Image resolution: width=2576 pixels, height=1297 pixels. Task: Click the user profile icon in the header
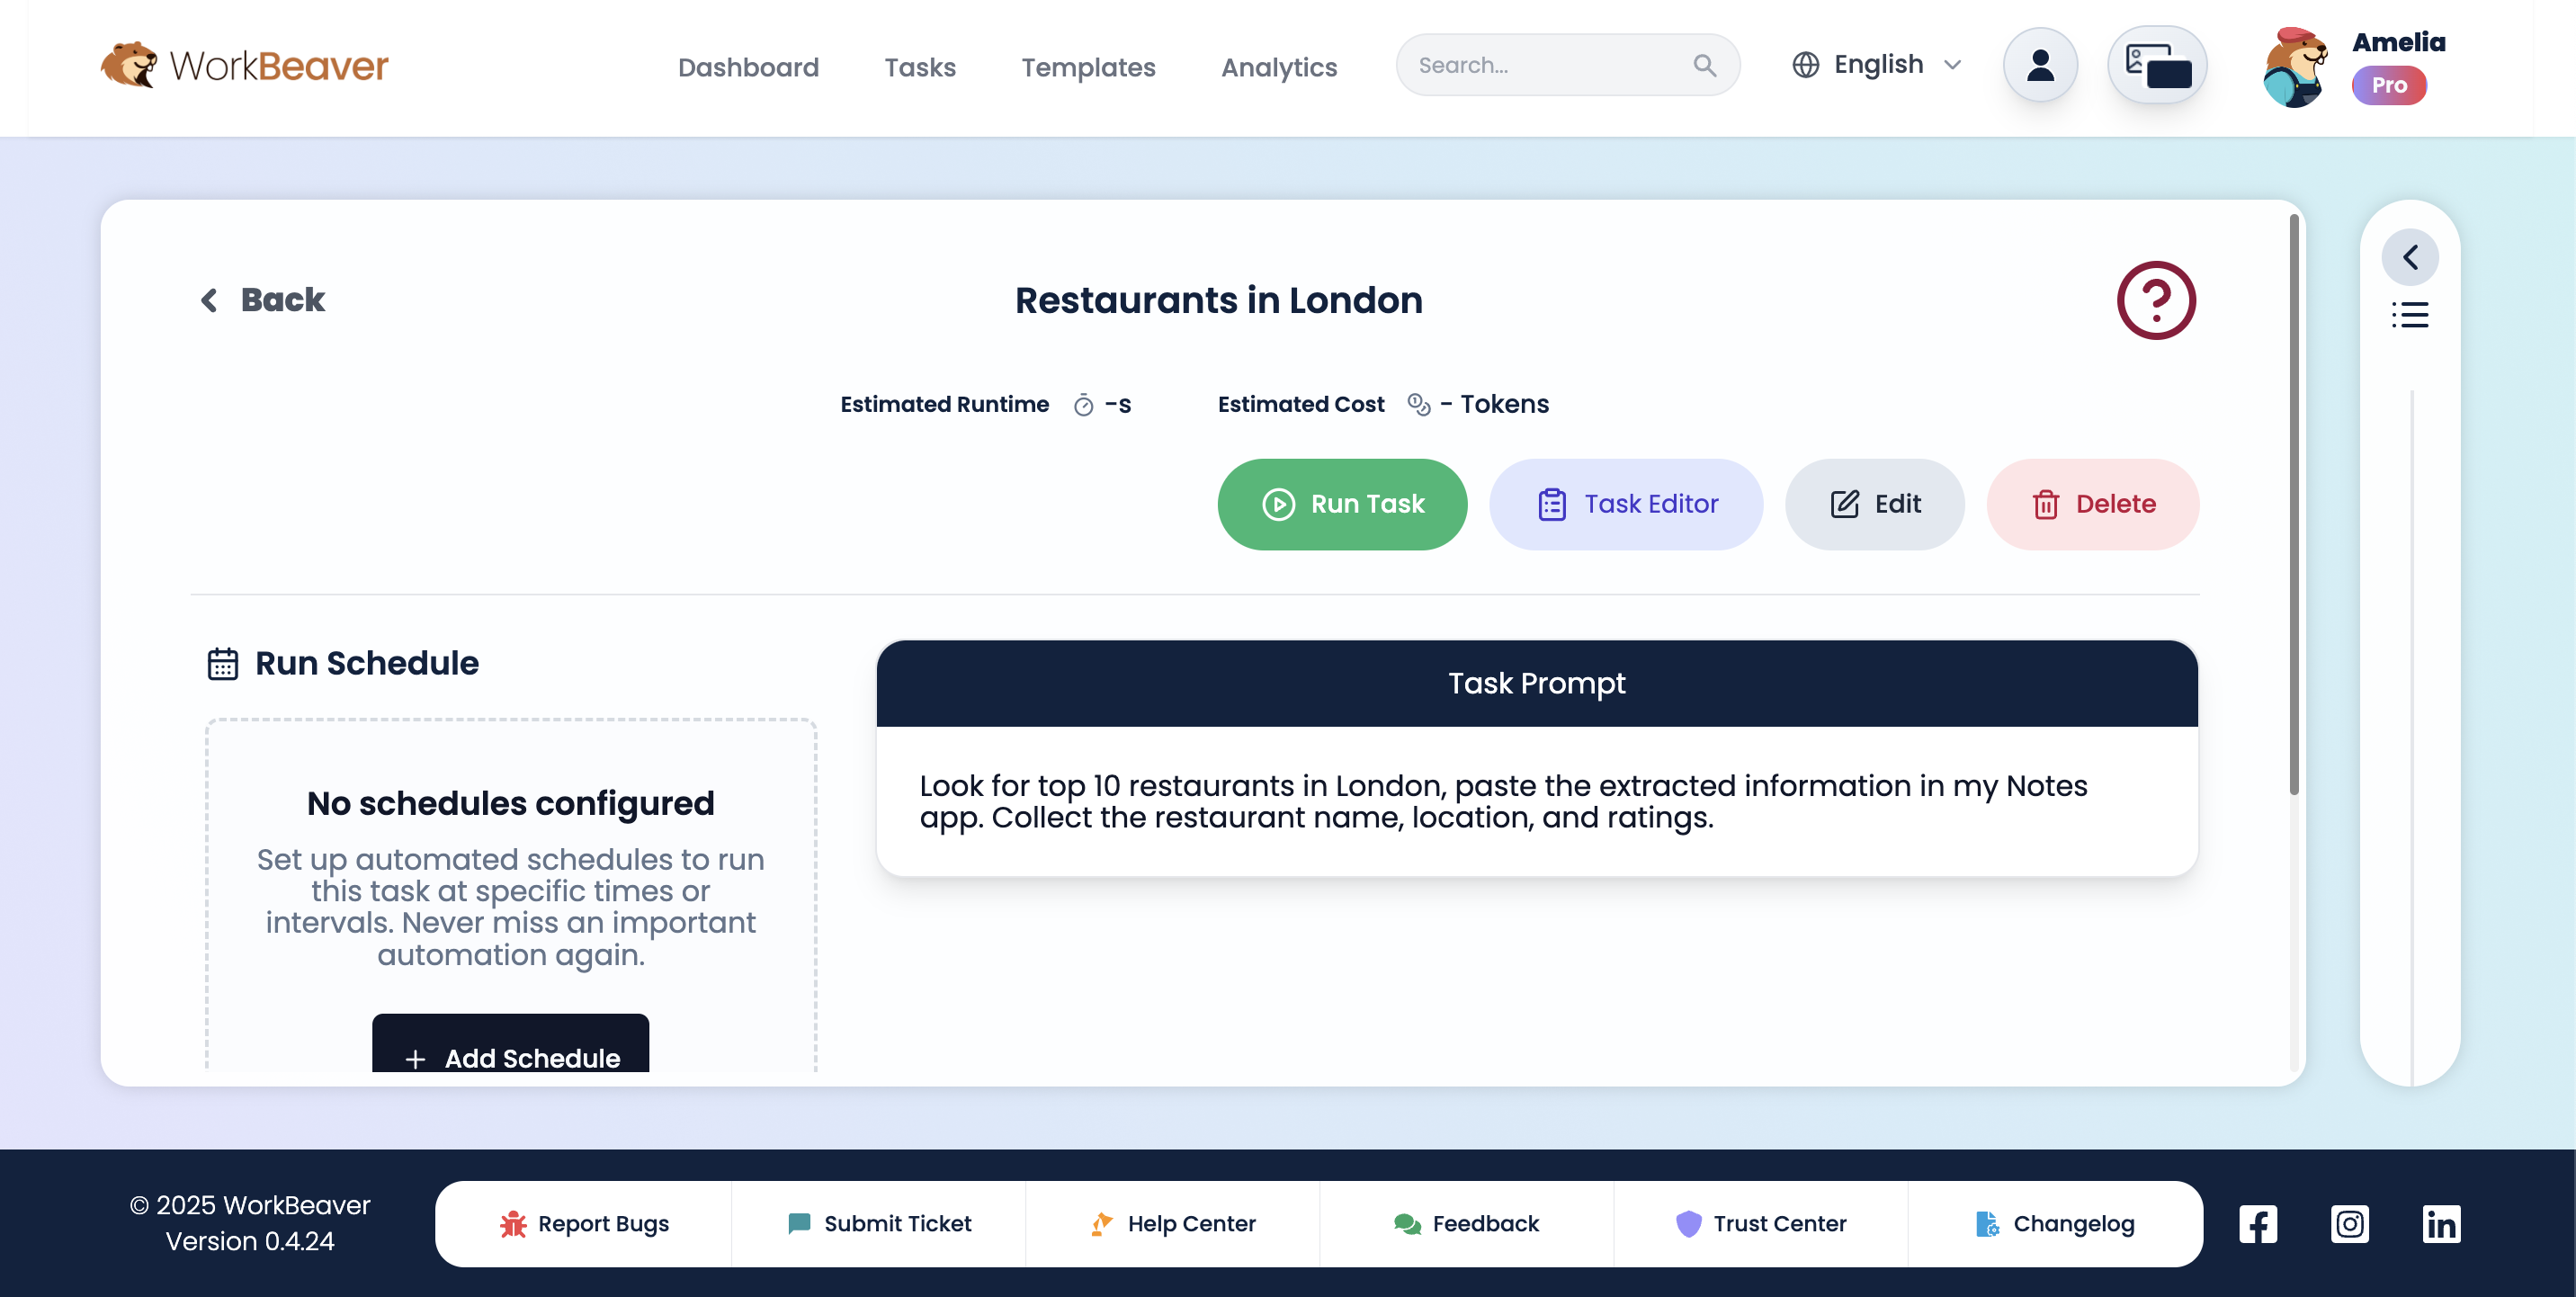point(2039,64)
